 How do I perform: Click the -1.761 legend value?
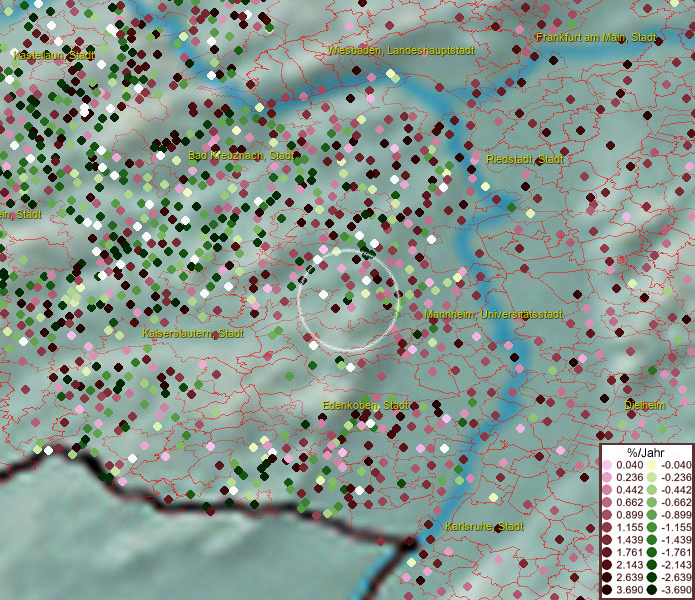coord(676,553)
